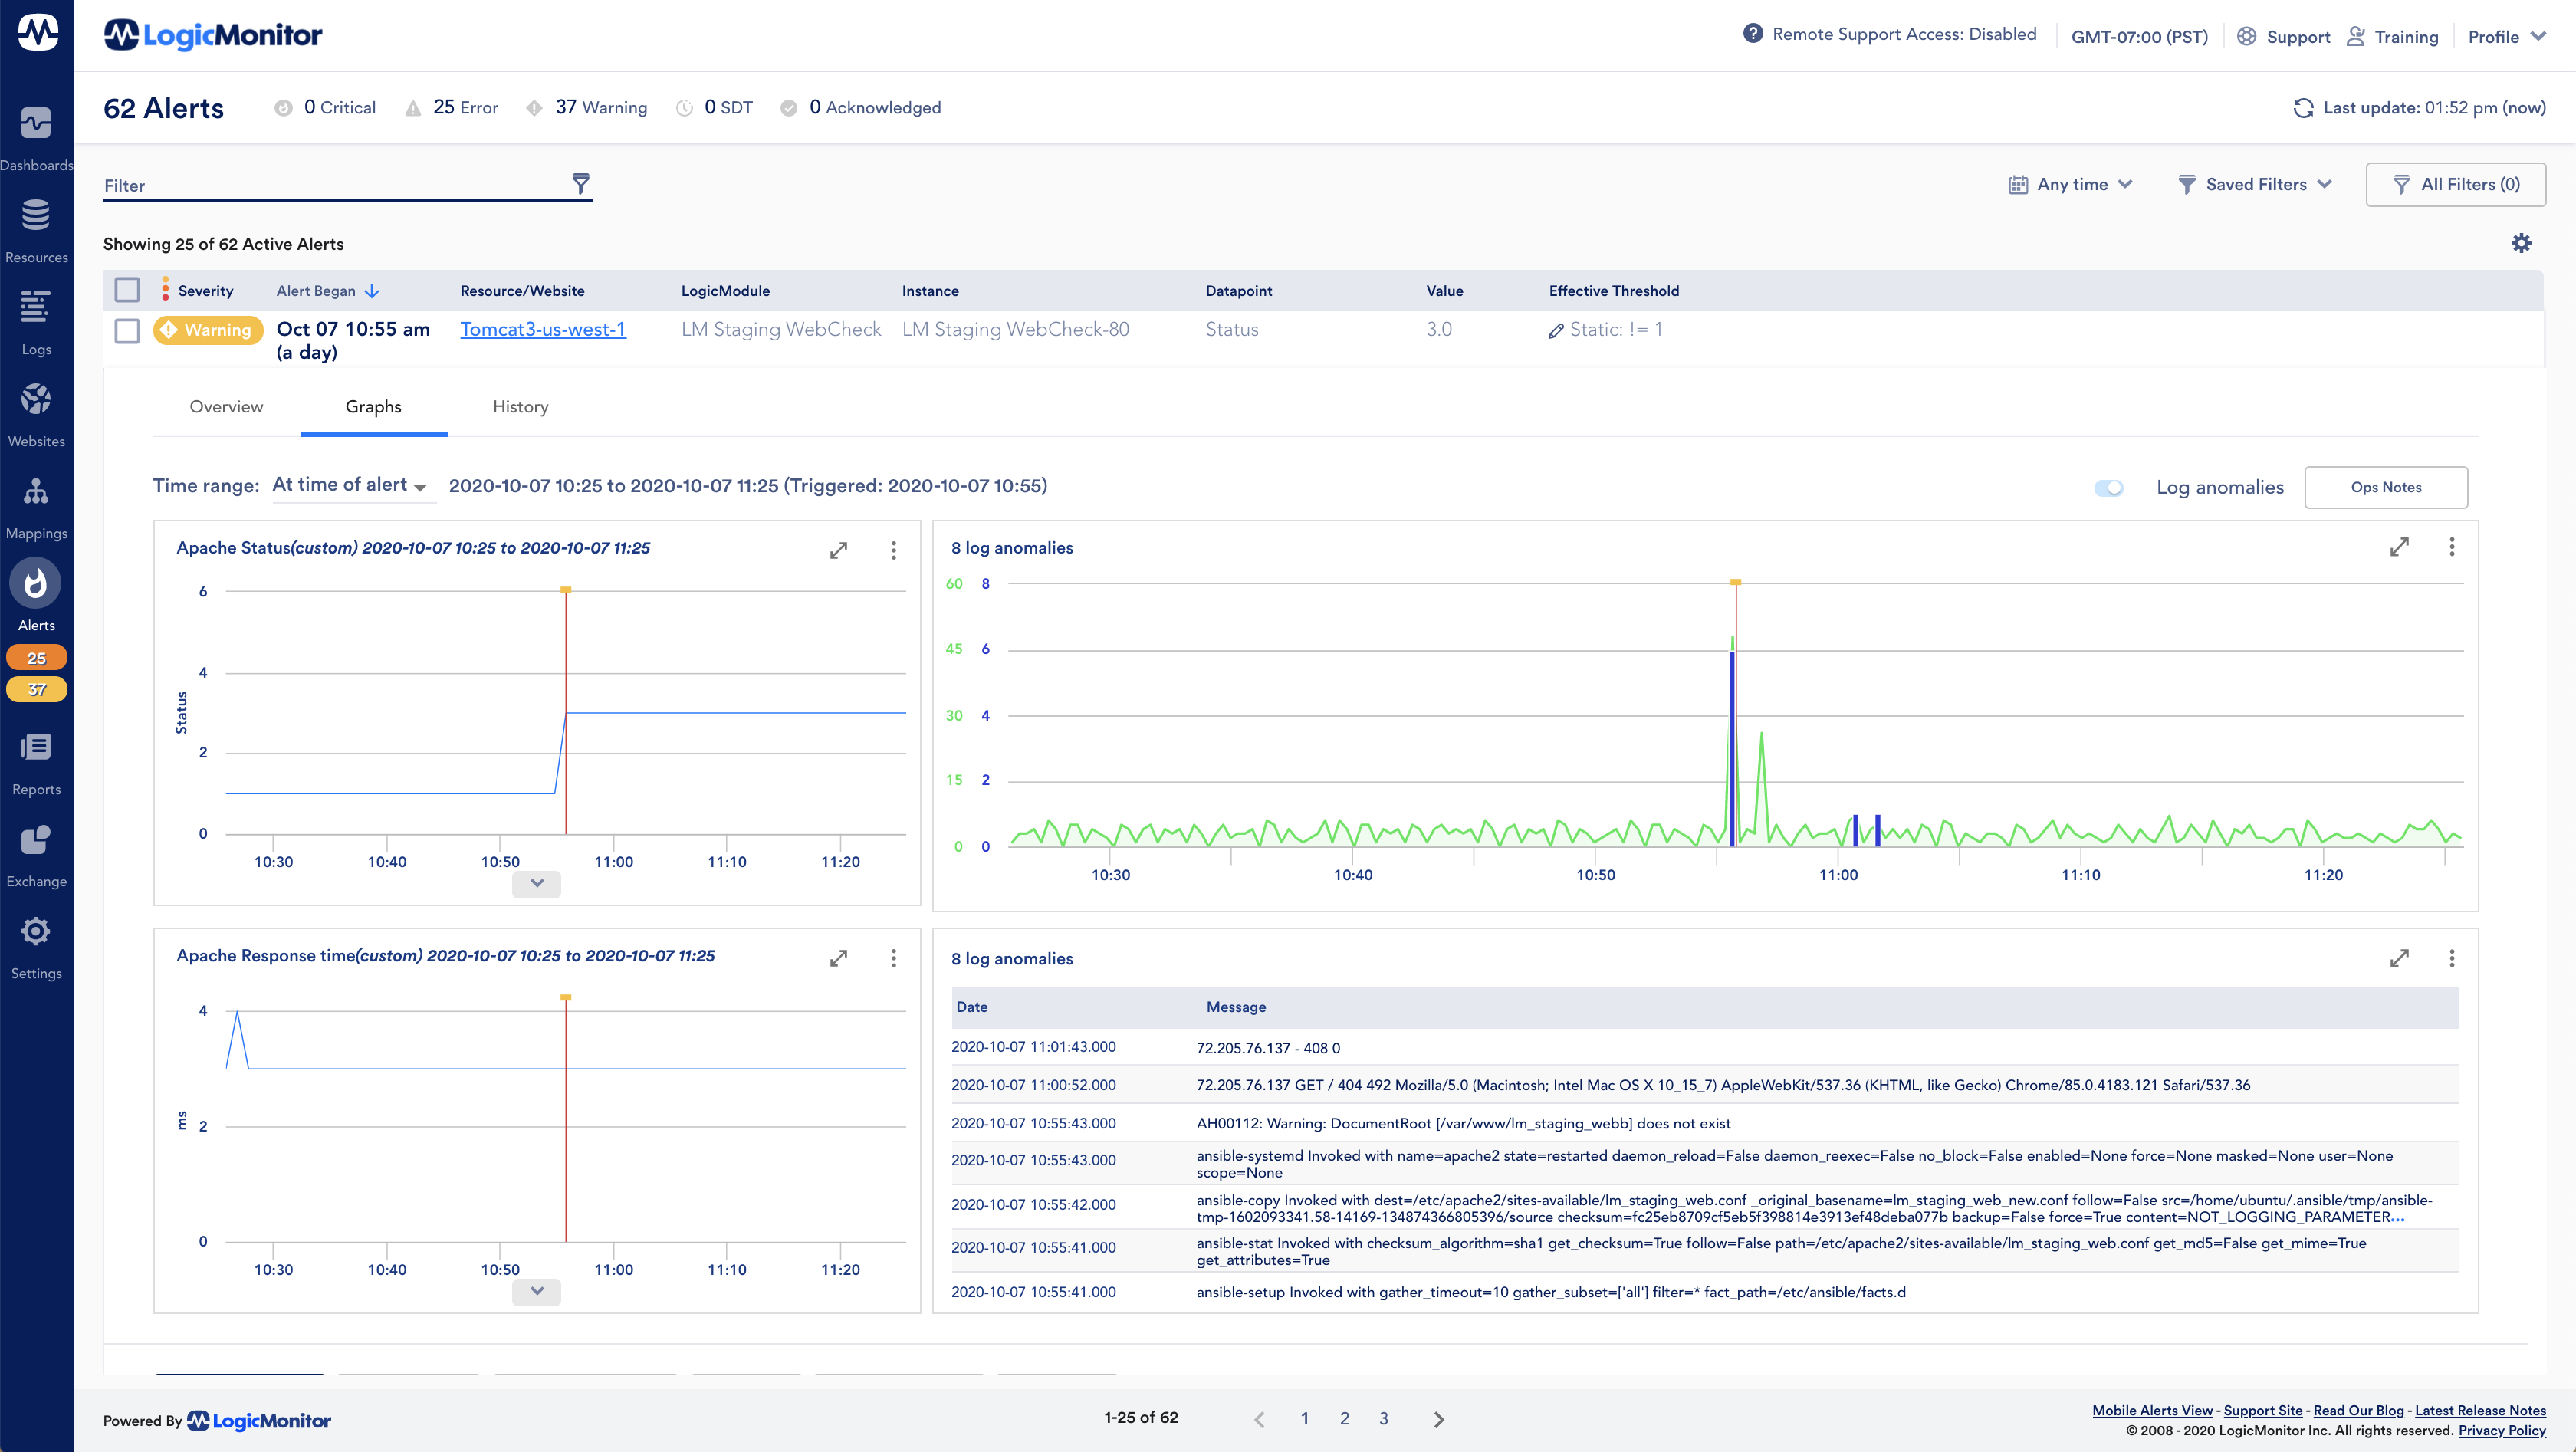2576x1452 pixels.
Task: Expand the chevron below Apache Status graph
Action: point(536,883)
